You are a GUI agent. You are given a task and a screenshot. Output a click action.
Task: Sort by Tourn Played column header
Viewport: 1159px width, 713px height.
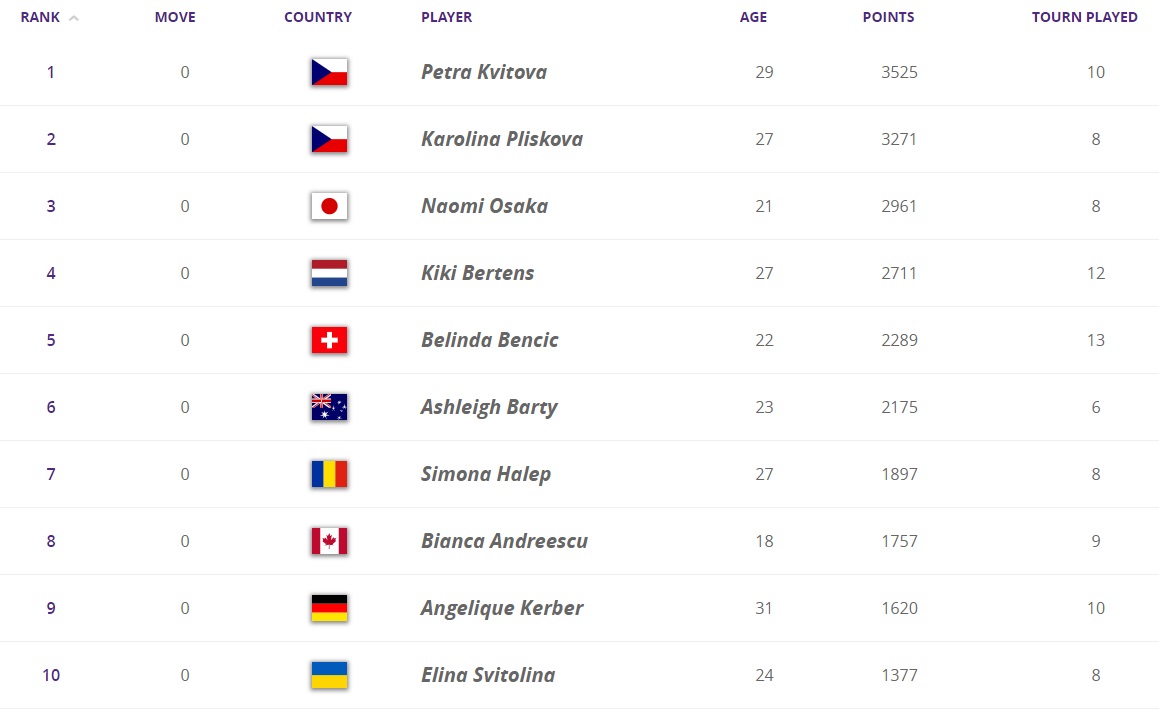click(1084, 17)
